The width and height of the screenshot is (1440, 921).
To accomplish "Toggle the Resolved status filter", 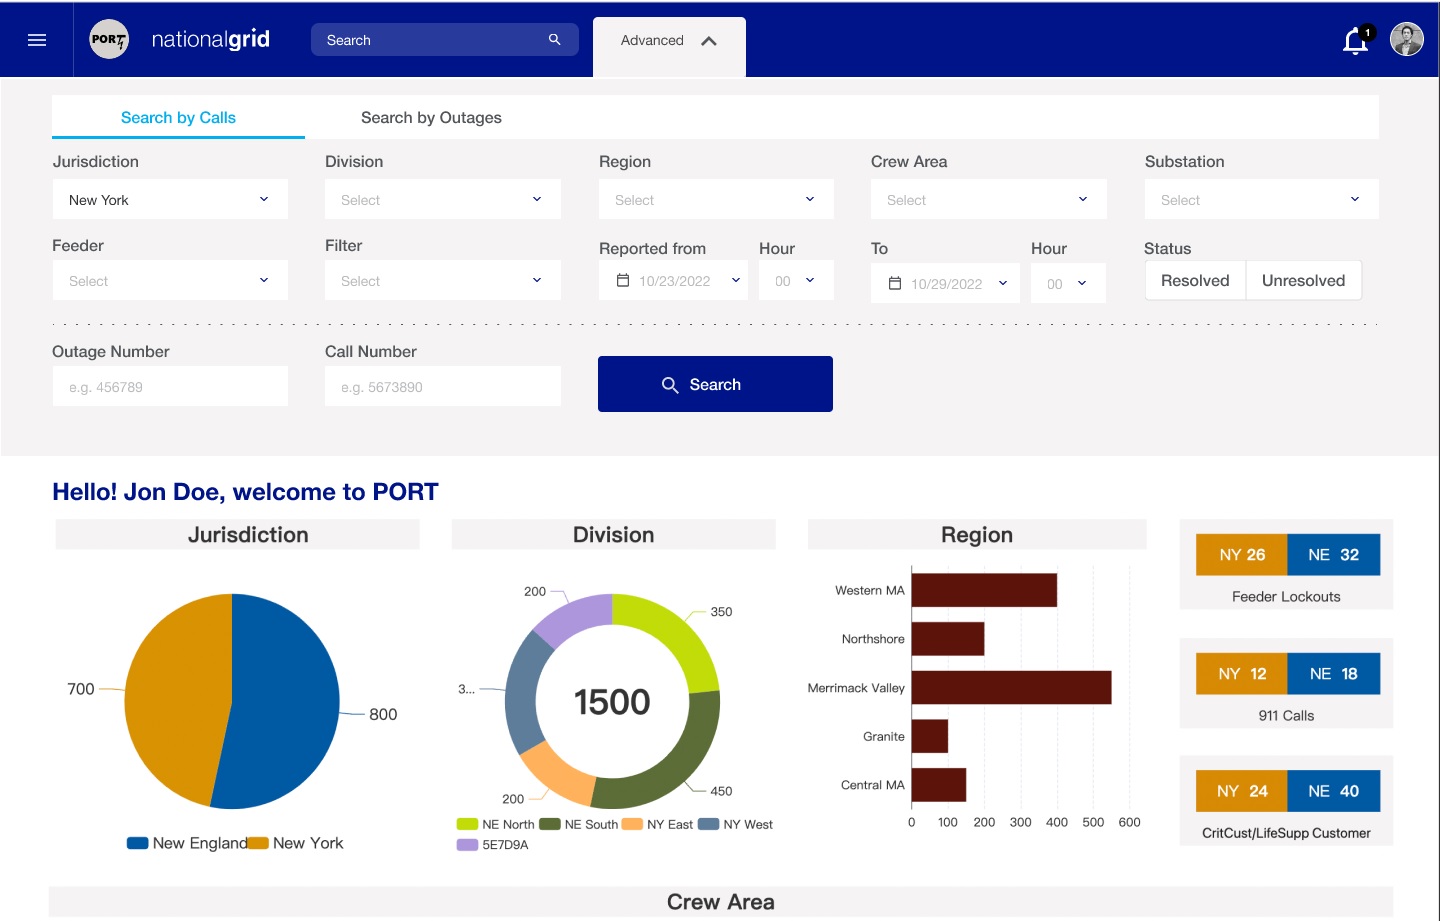I will pos(1195,281).
